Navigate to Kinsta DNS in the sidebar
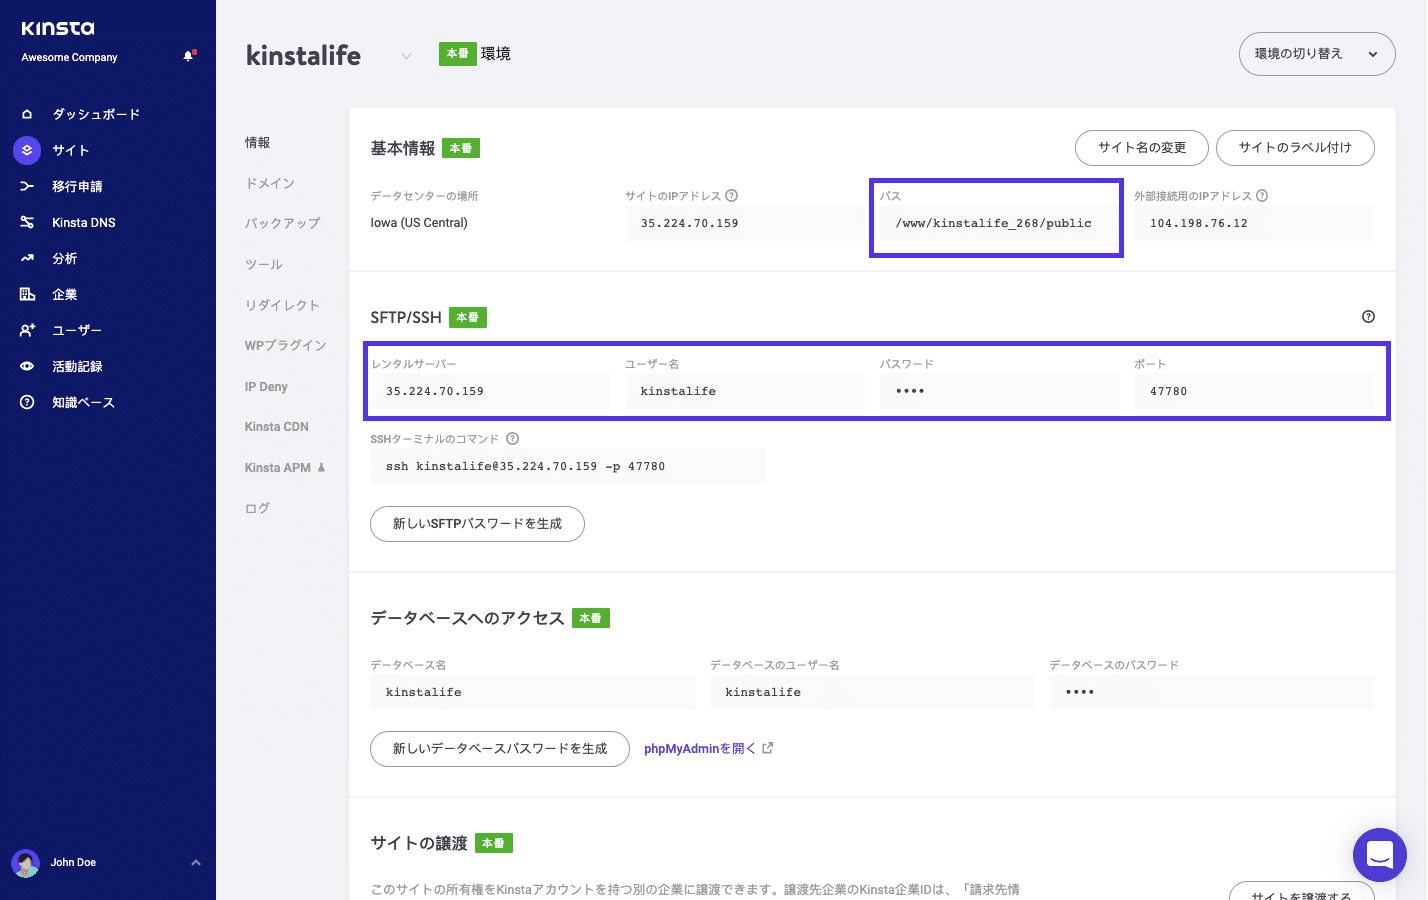Viewport: 1428px width, 900px height. coord(83,221)
